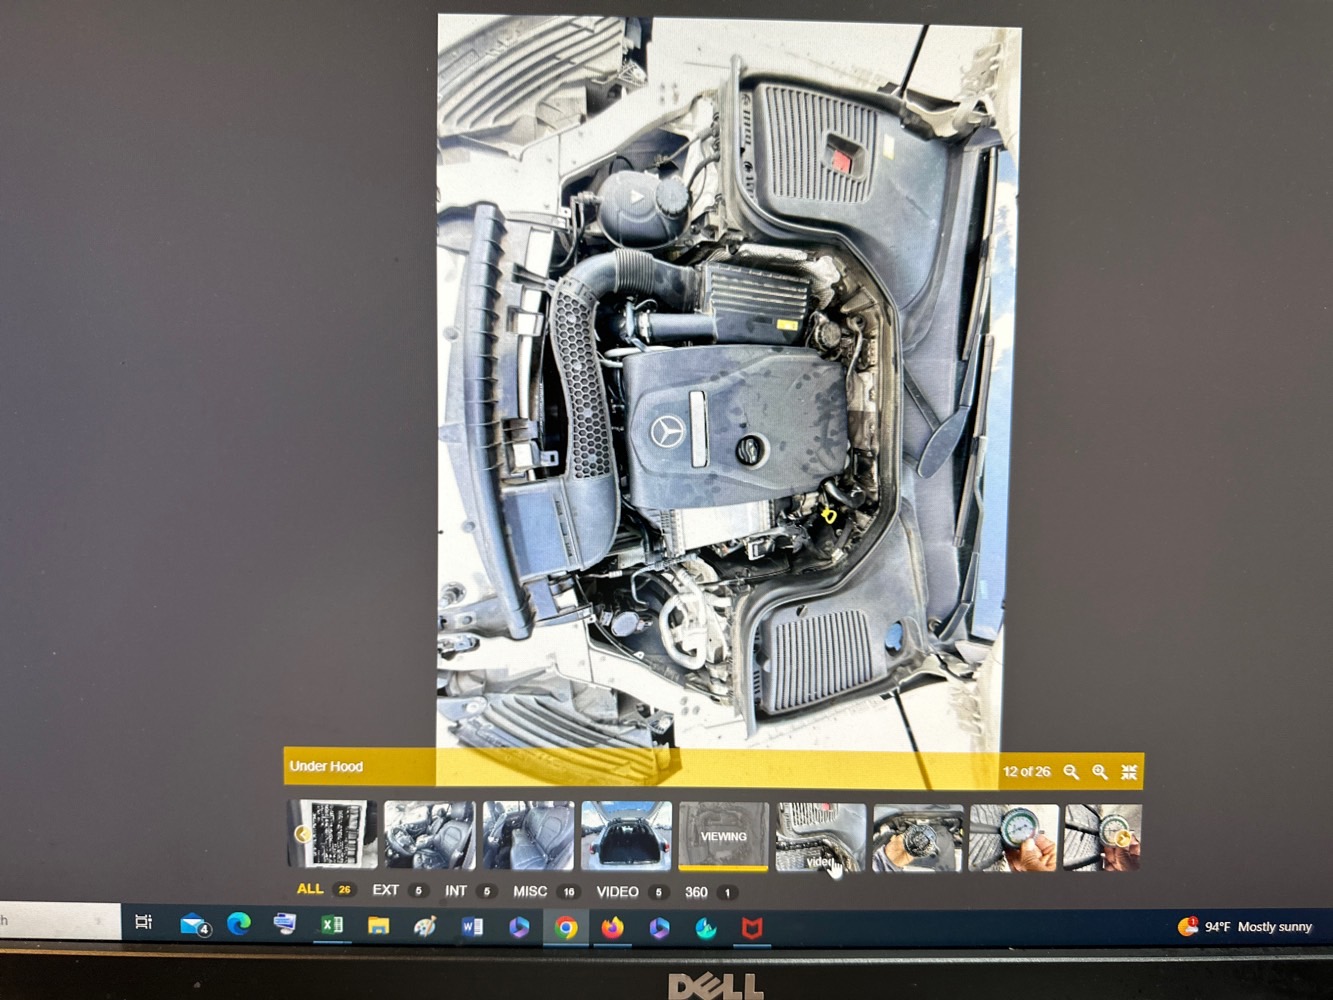Launch Microsoft Edge from taskbar

pyautogui.click(x=238, y=924)
